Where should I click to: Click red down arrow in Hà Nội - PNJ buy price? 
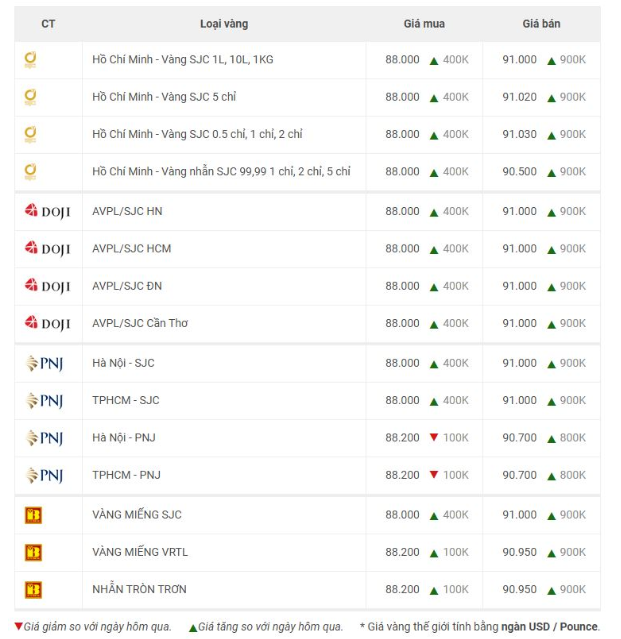434,437
